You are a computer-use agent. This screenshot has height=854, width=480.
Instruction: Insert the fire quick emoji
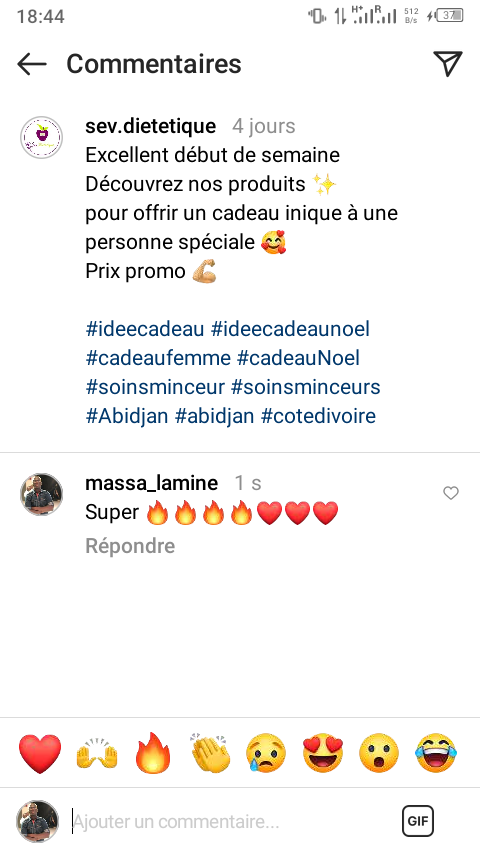(154, 753)
